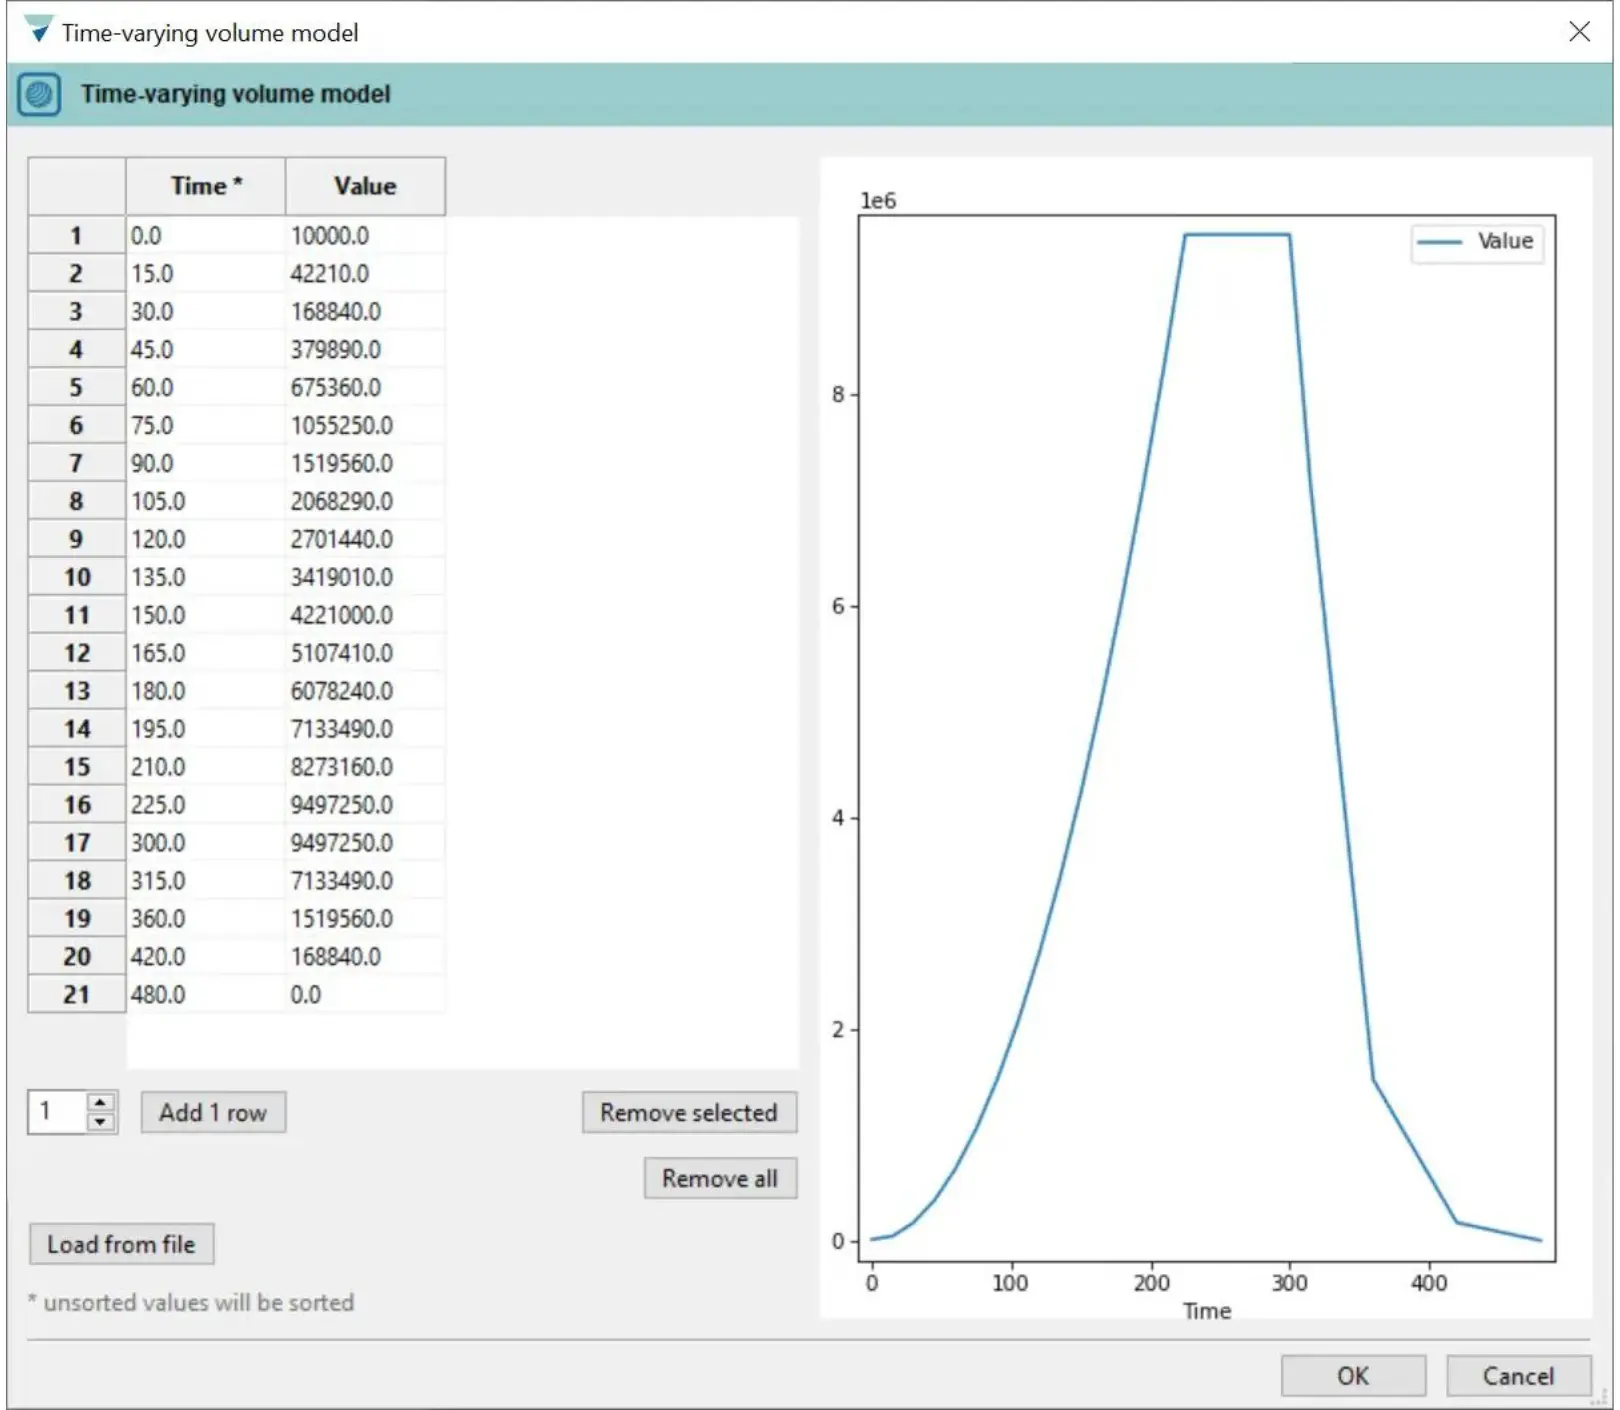Select time cell 90.0
This screenshot has height=1410, width=1620.
tap(206, 464)
